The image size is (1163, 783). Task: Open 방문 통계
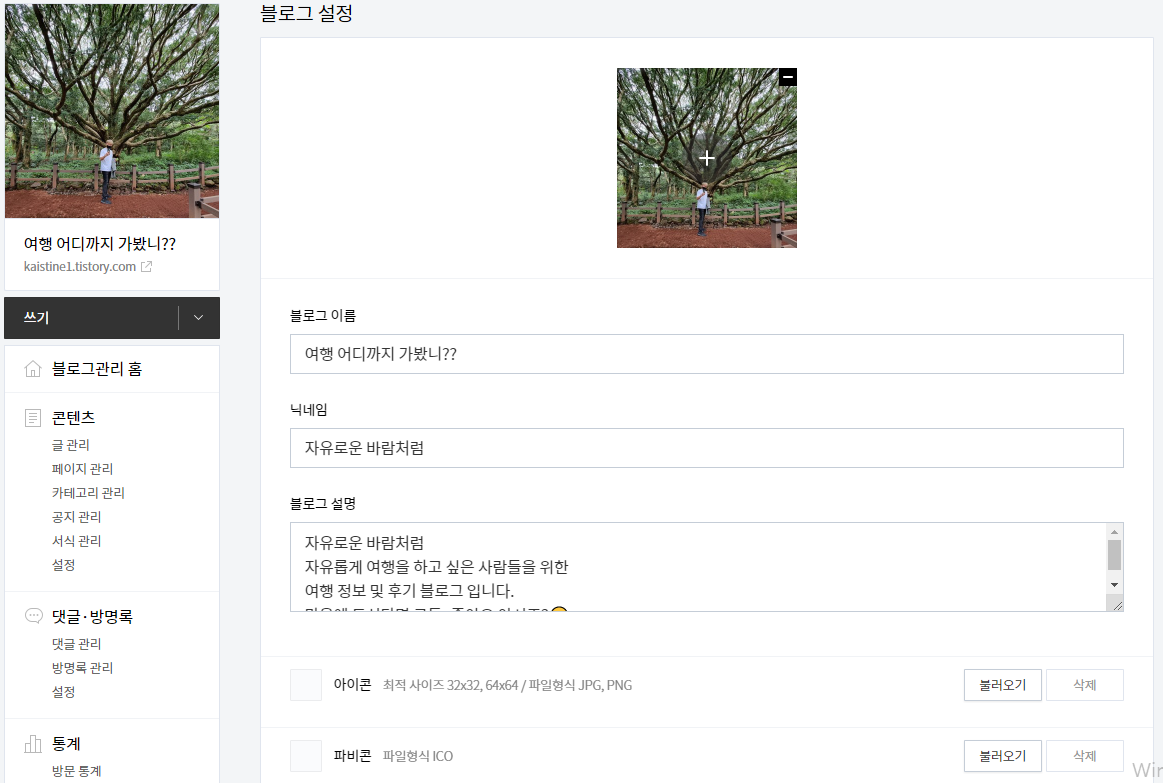pyautogui.click(x=76, y=771)
